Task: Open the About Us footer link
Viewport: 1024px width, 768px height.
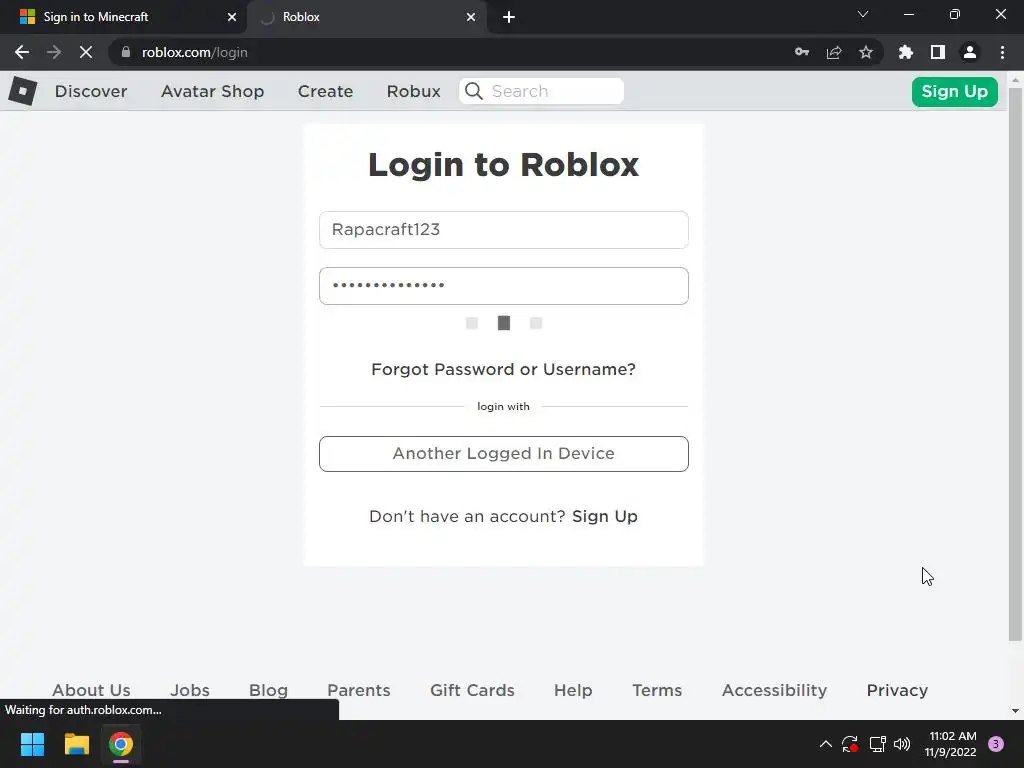Action: [x=91, y=690]
